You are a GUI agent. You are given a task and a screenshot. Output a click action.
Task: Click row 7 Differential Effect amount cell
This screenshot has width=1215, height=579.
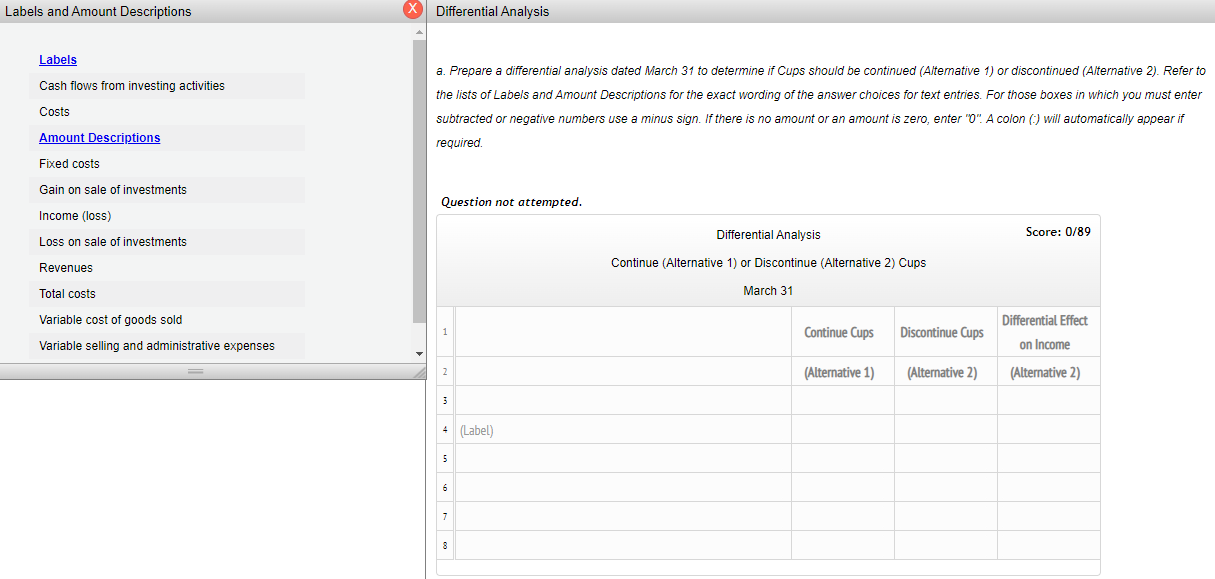click(1049, 516)
